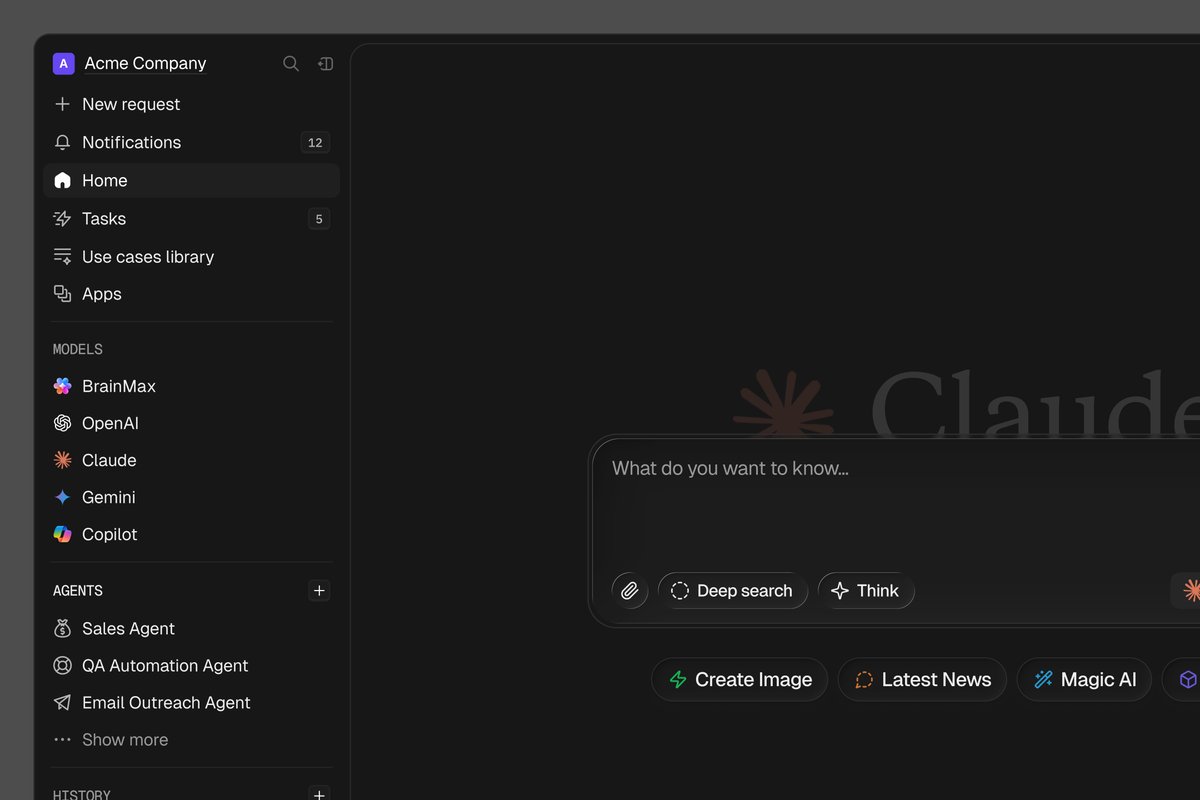The width and height of the screenshot is (1200, 800).
Task: Click the Magic AI suggestion chip
Action: 1084,680
